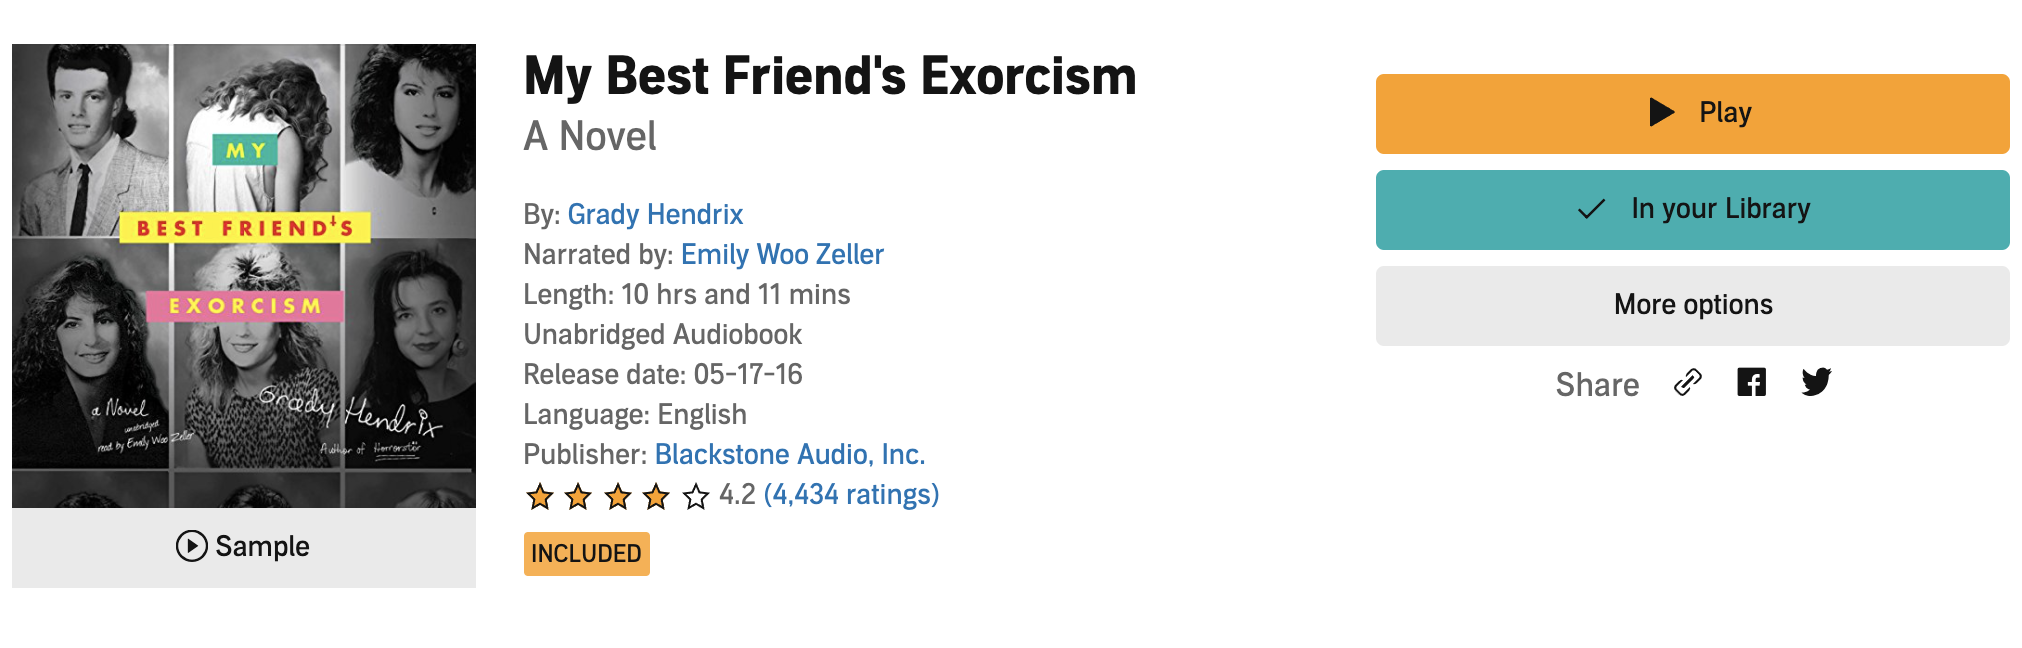Screen dimensions: 2022x648
Task: Open narrator Emily Woo Zeller's page
Action: (782, 255)
